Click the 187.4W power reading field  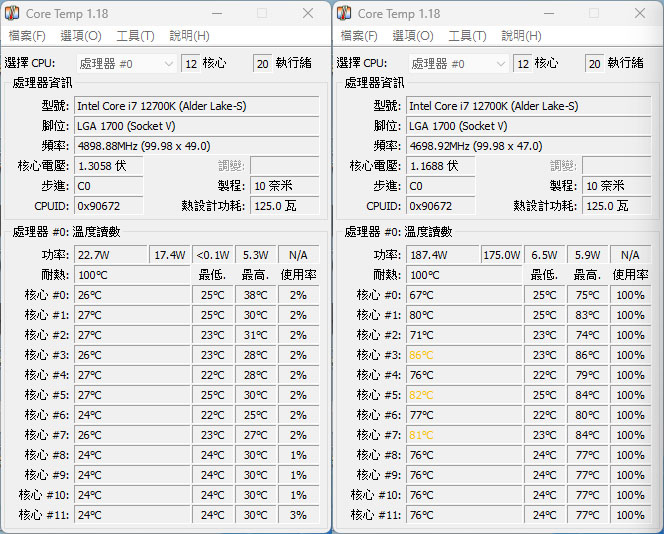pyautogui.click(x=443, y=255)
